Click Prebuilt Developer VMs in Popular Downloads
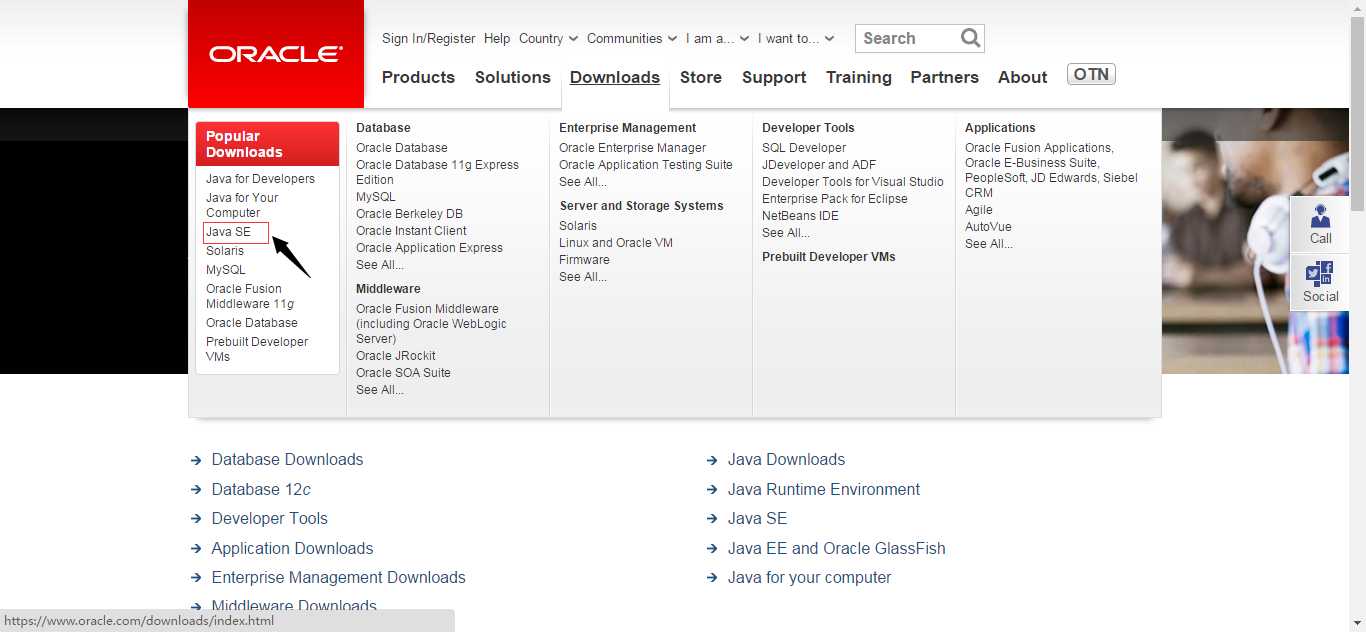The width and height of the screenshot is (1366, 632). point(257,349)
